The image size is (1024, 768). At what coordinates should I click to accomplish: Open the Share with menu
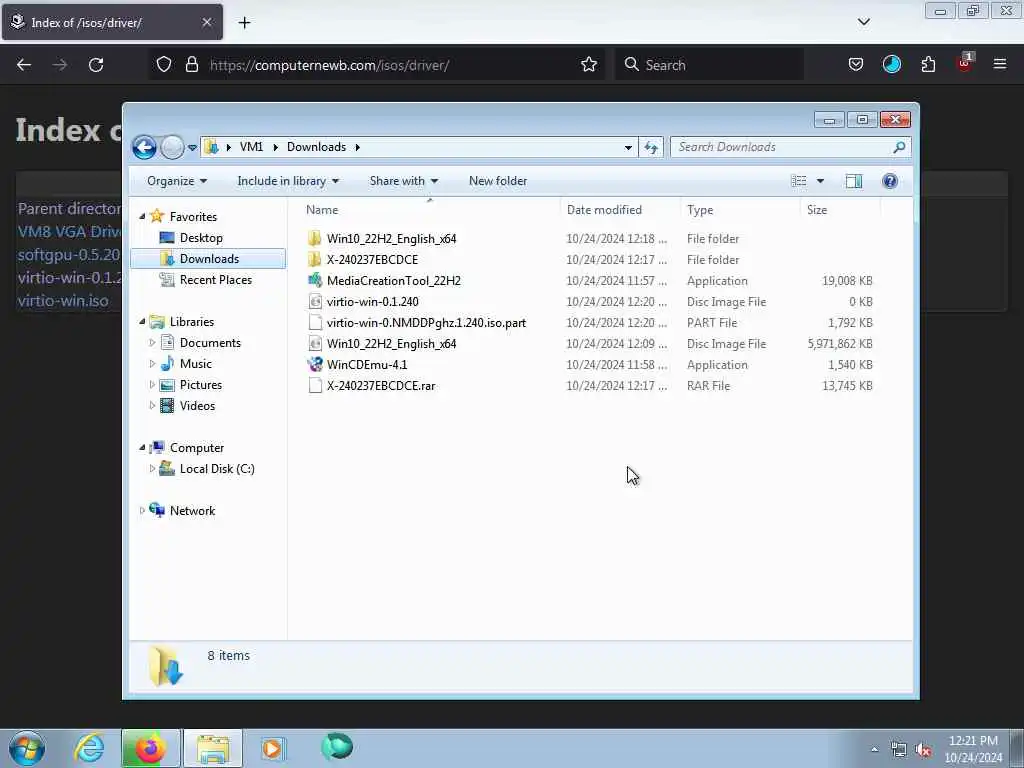tap(404, 181)
